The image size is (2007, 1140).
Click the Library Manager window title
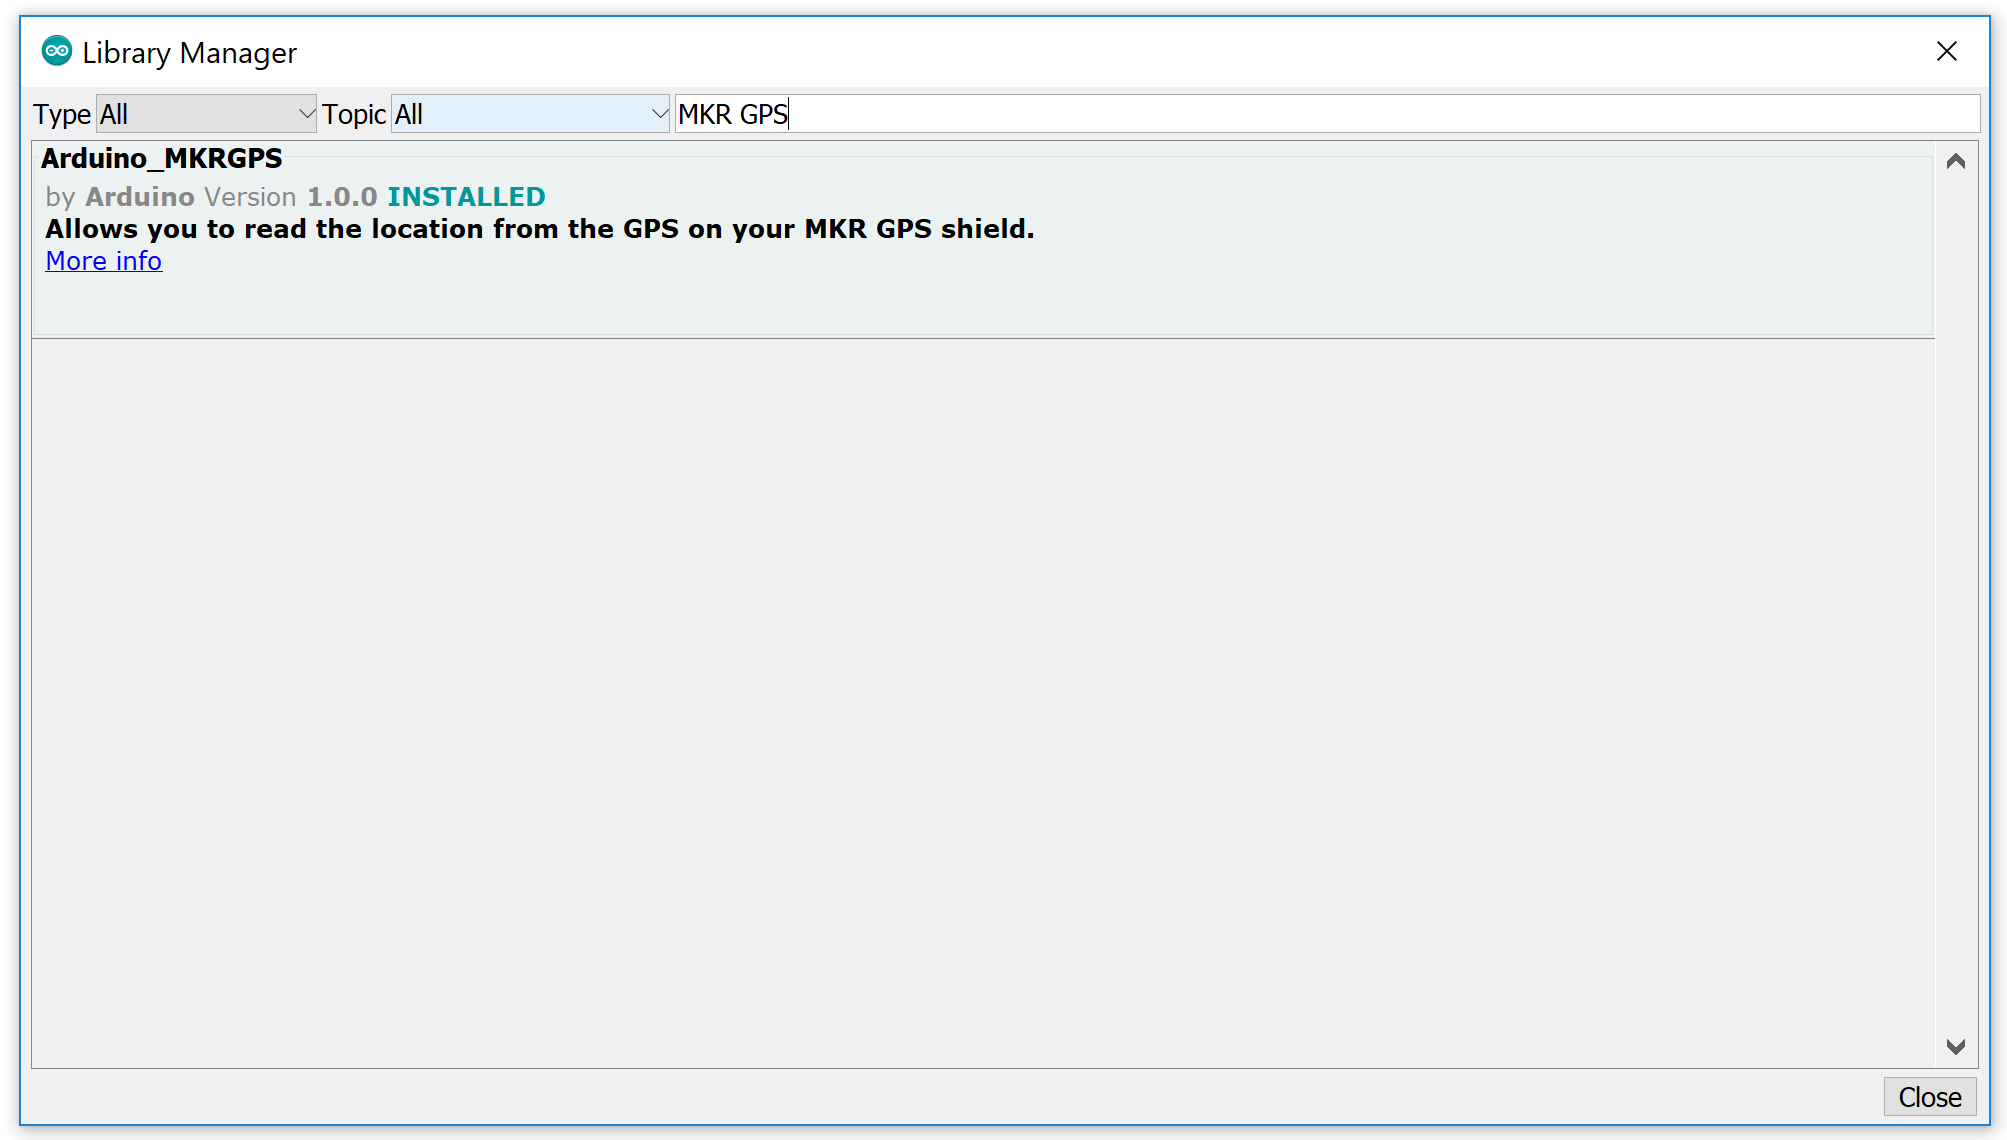point(190,53)
